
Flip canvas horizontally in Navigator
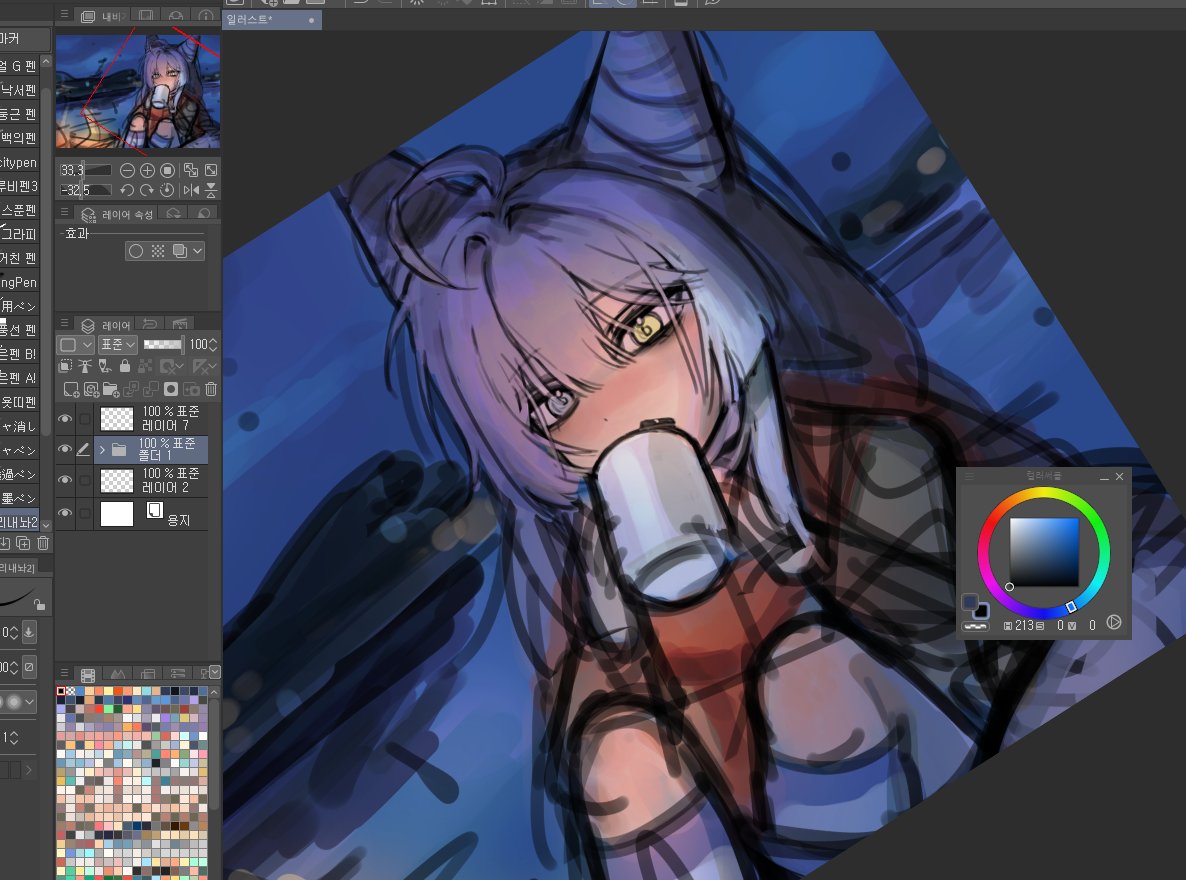tap(191, 190)
